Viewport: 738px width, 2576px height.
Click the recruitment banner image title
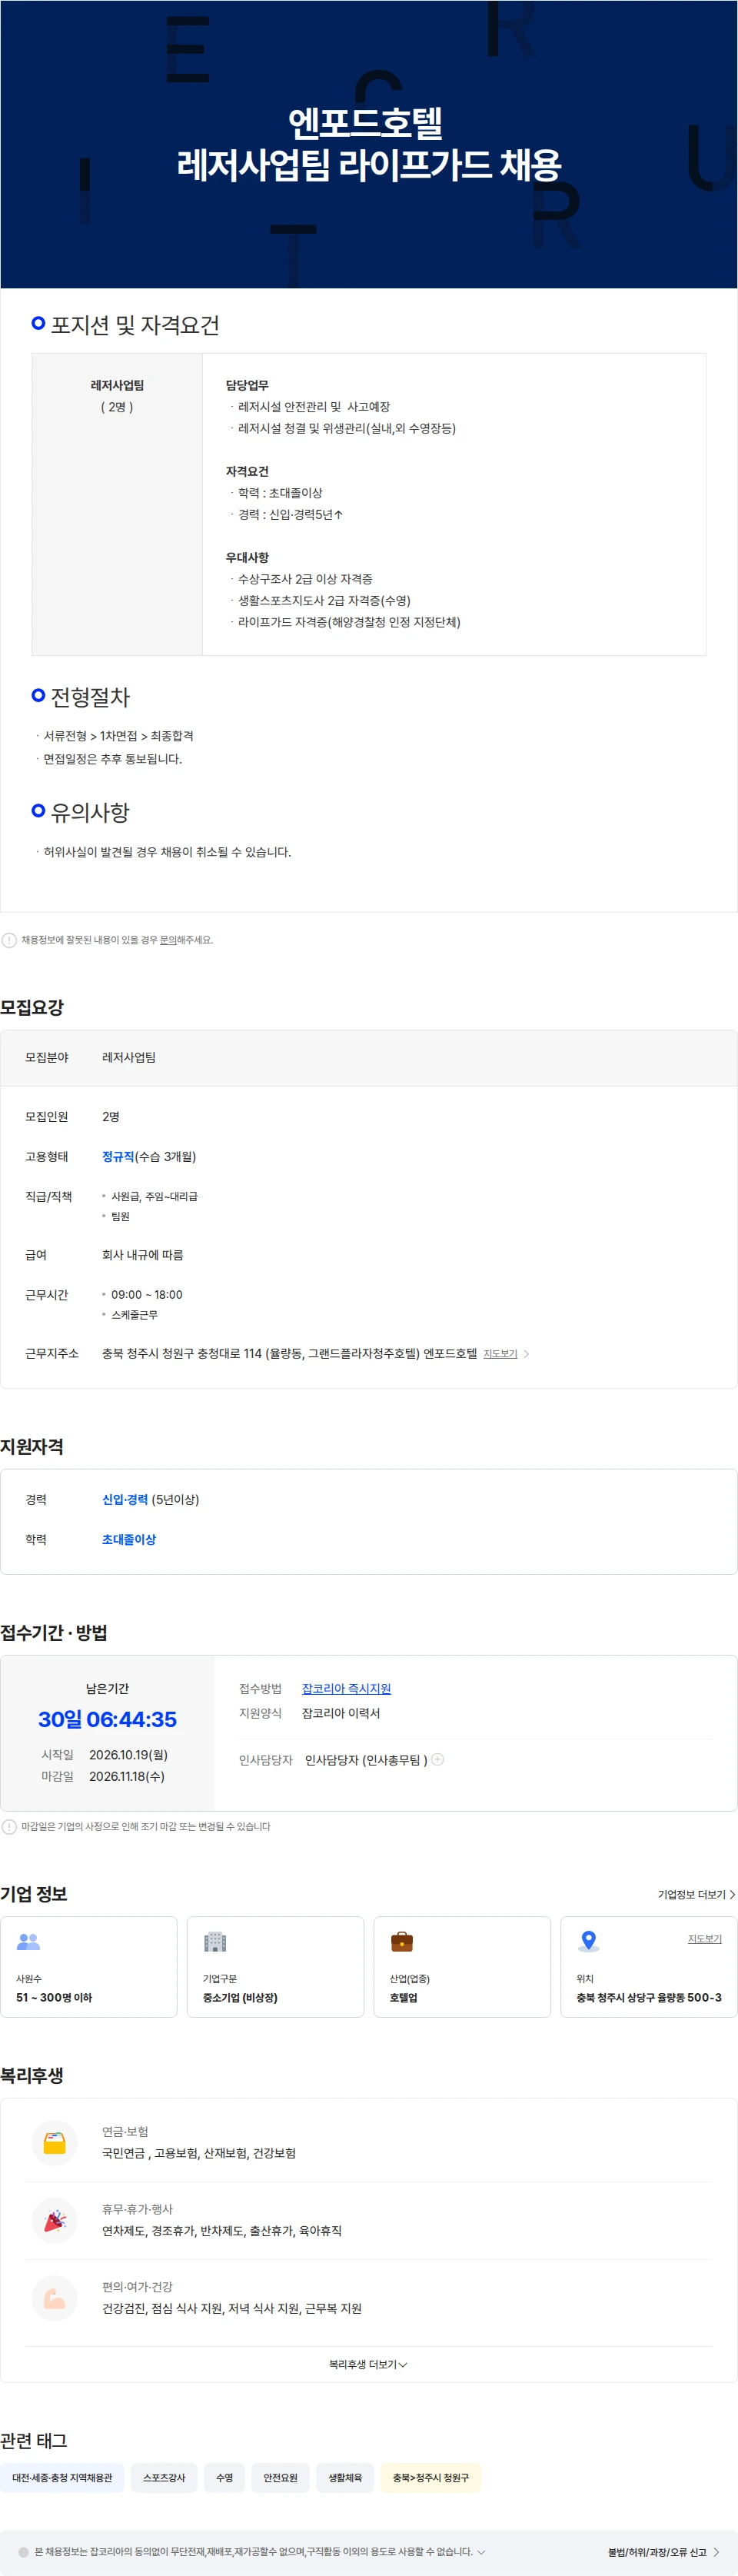[369, 144]
